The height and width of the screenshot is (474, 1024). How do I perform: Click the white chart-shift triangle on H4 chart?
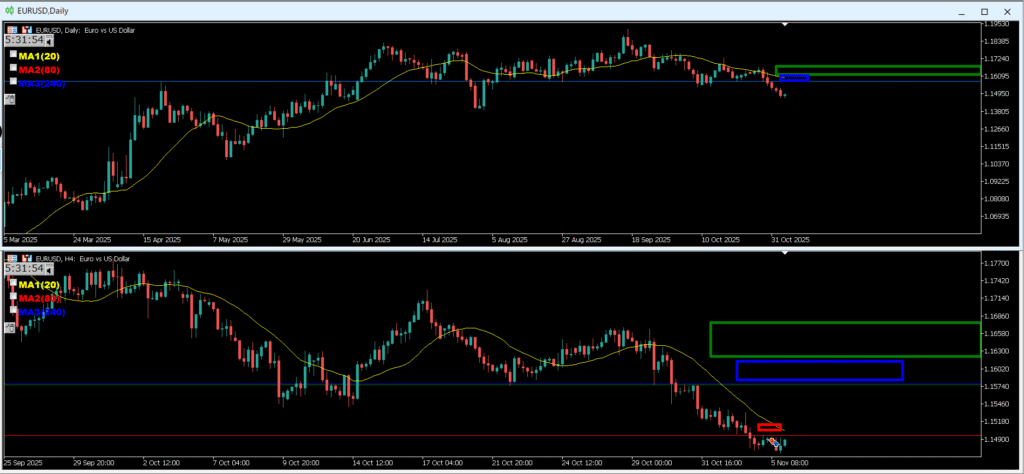coord(785,254)
